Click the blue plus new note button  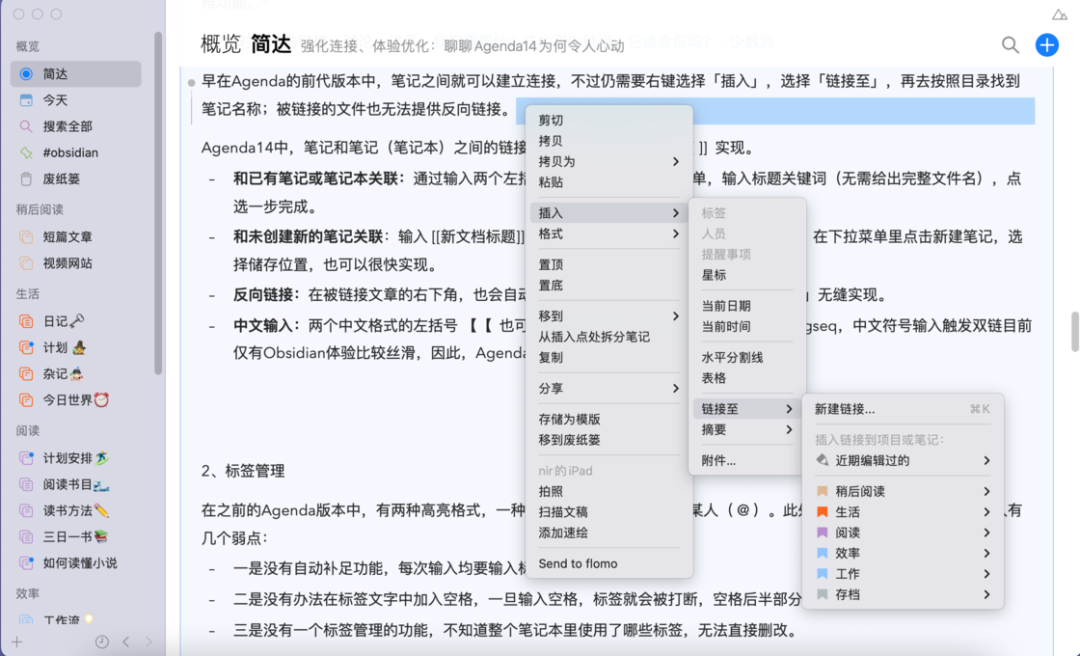pyautogui.click(x=1047, y=45)
